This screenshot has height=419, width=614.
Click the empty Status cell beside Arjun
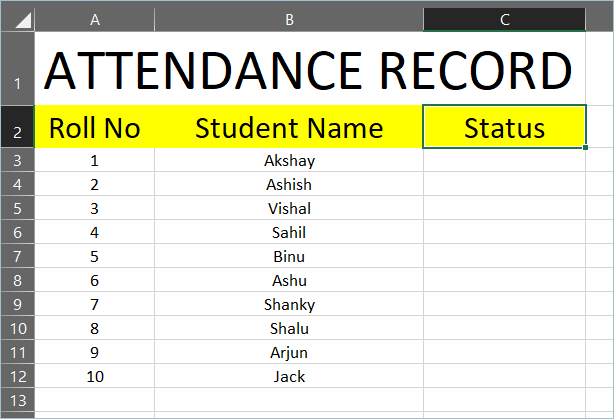tap(504, 353)
